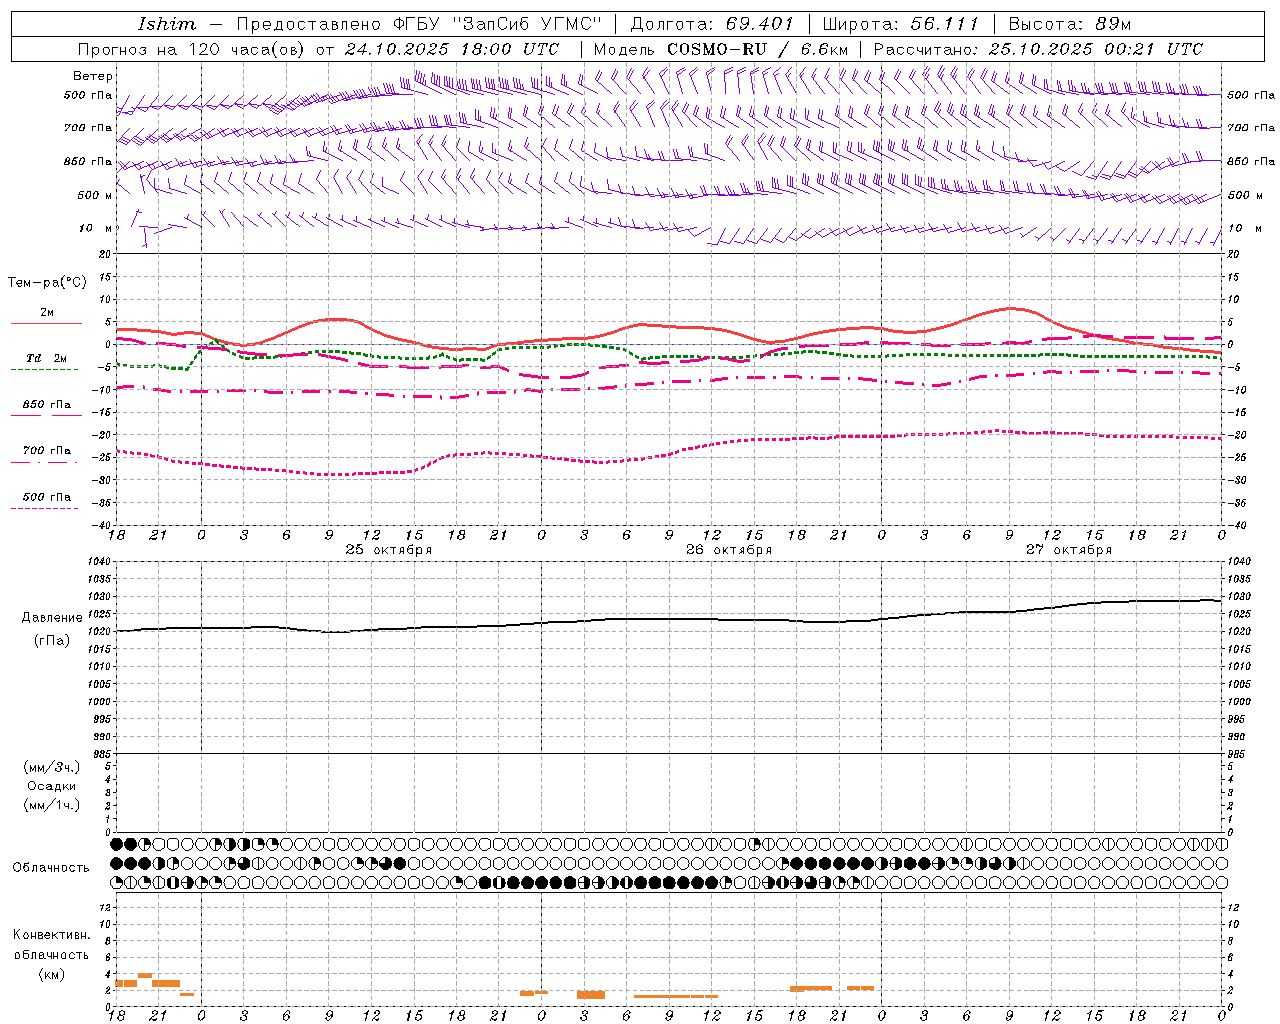Viewport: 1280px width, 1024px height.
Task: Click the "700 гПа" temperature legend entry
Action: pos(46,451)
